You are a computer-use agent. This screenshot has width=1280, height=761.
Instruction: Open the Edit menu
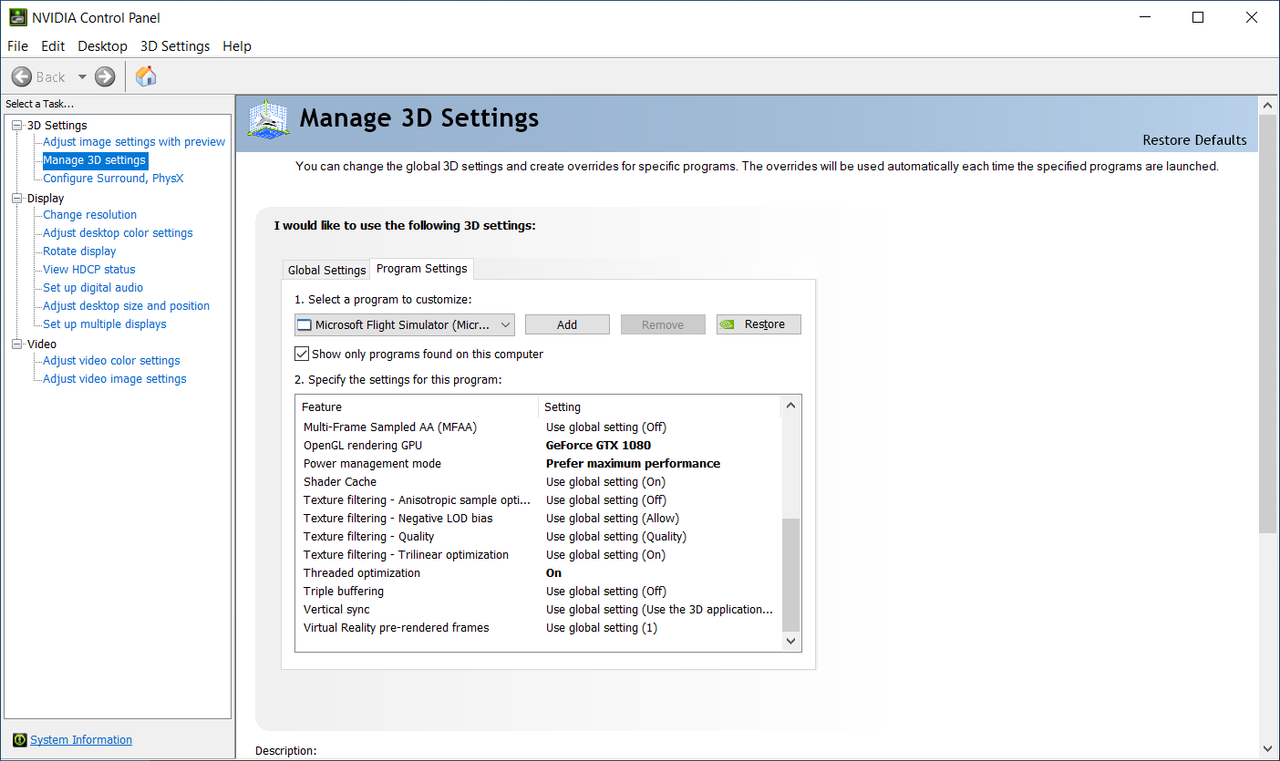[53, 46]
